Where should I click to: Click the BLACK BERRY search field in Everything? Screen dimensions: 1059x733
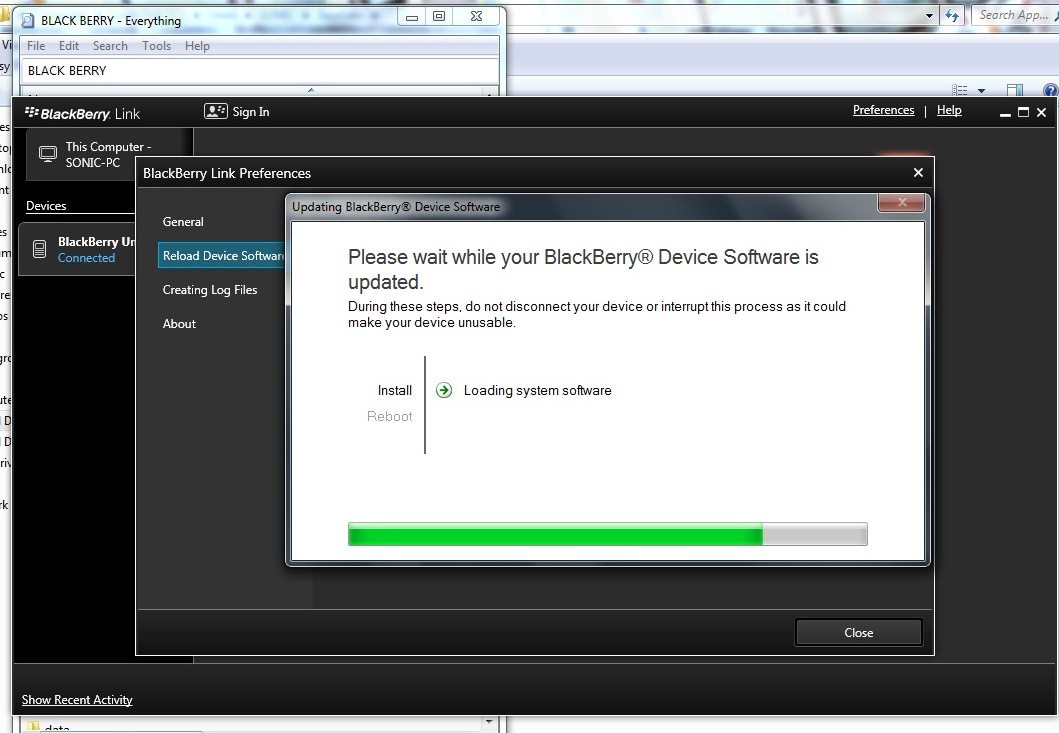click(260, 71)
